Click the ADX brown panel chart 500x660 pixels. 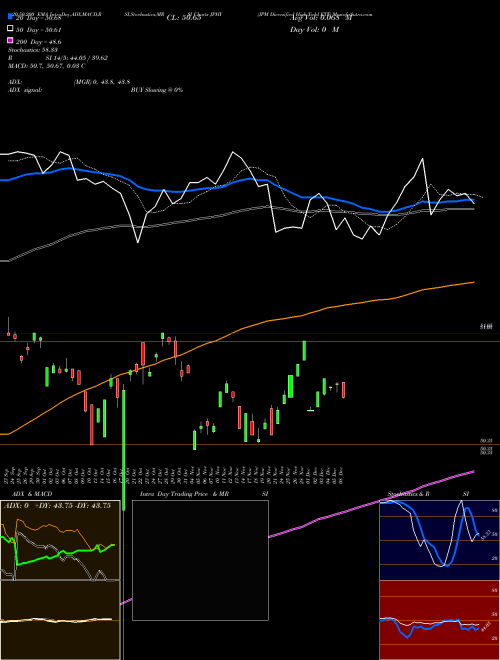[60, 540]
